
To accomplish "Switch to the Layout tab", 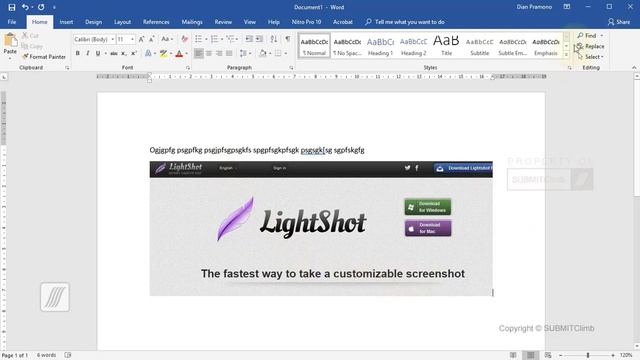I will pyautogui.click(x=122, y=22).
